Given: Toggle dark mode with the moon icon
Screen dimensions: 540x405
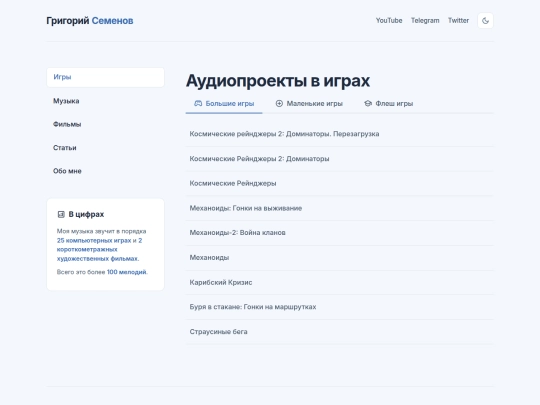Looking at the screenshot, I should pyautogui.click(x=485, y=21).
